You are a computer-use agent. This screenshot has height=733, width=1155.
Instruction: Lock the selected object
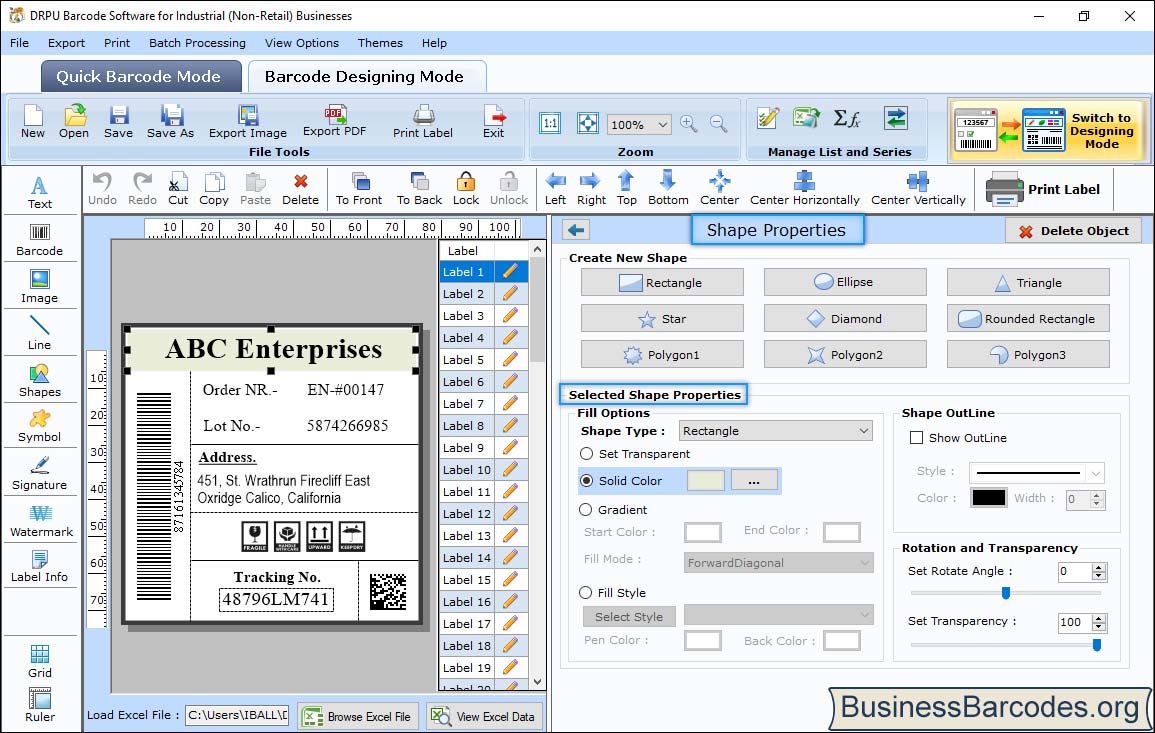466,189
